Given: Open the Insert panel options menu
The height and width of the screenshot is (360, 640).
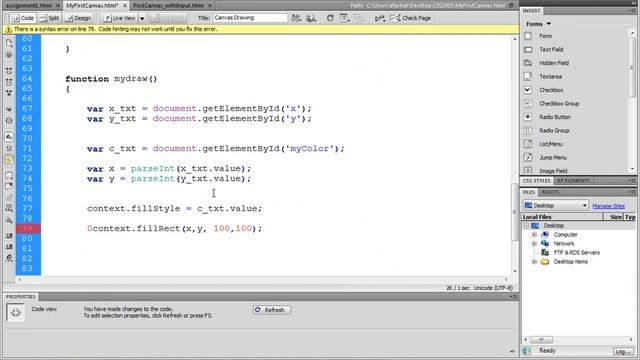Looking at the screenshot, I should [632, 11].
